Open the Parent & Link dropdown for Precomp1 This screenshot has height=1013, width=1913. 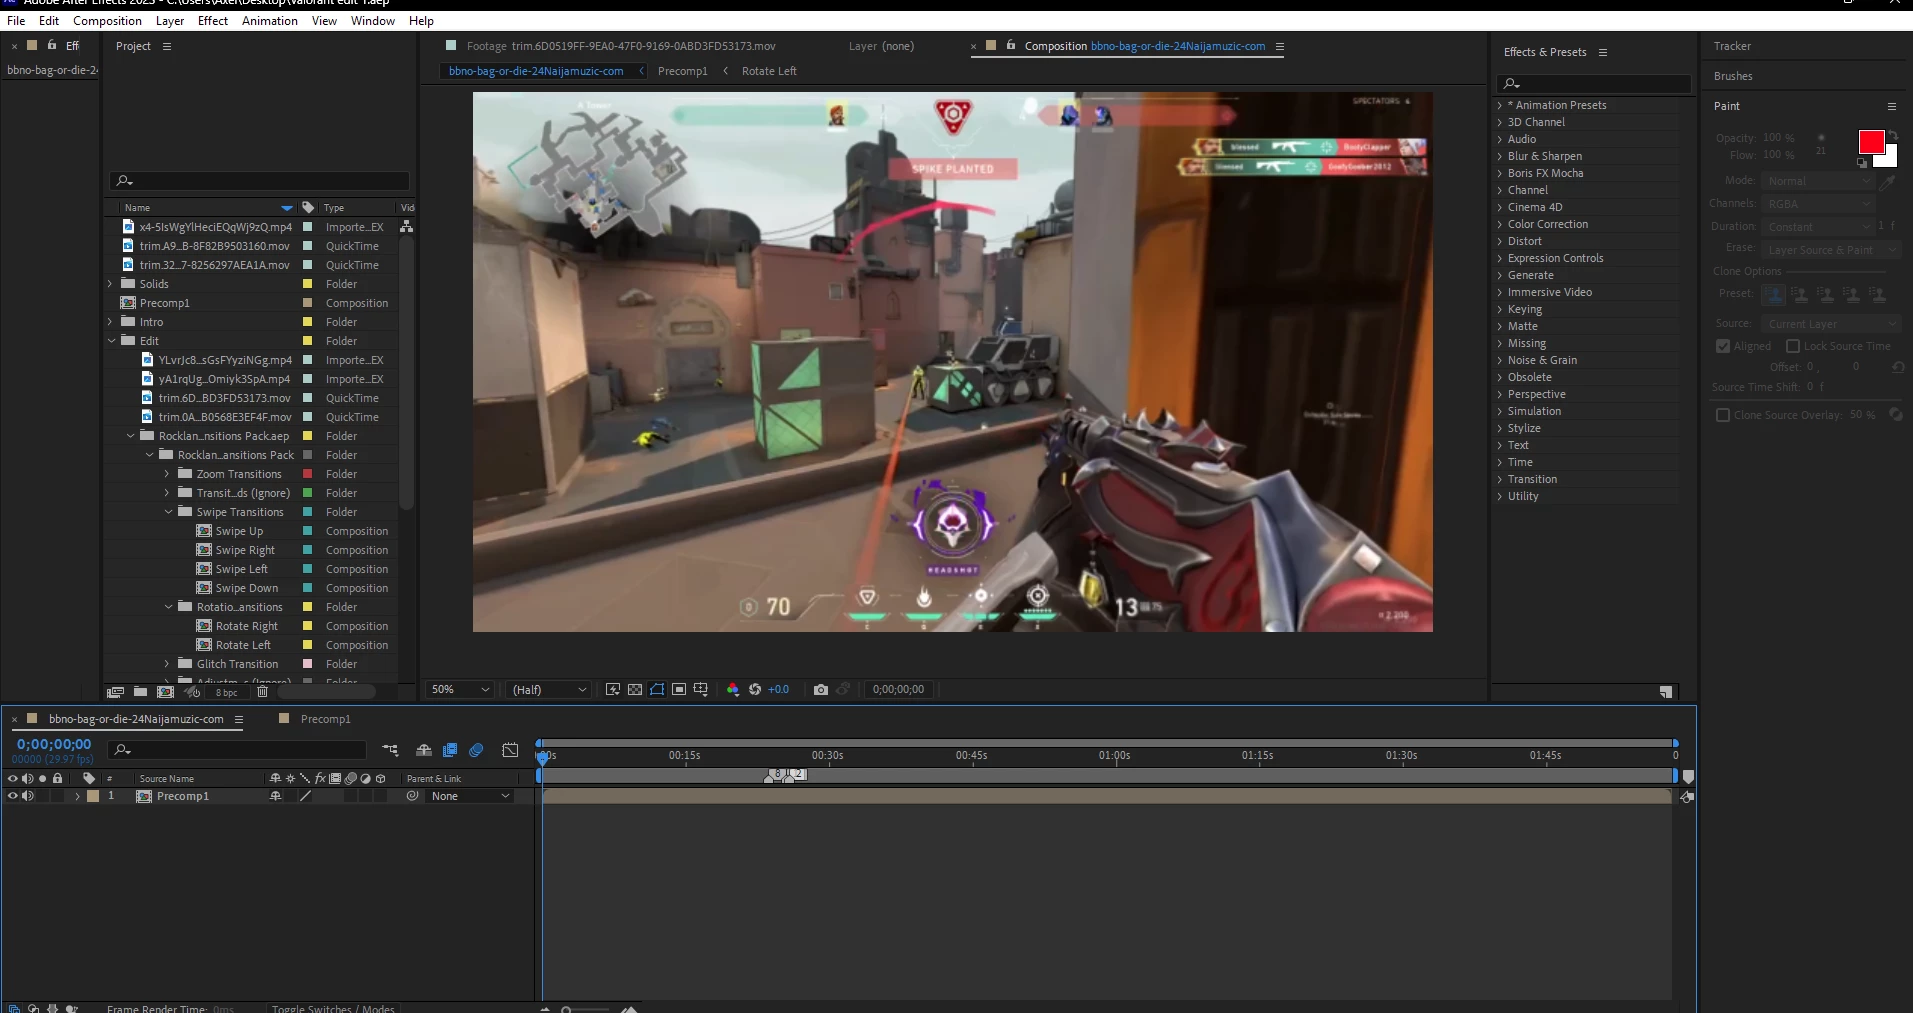[470, 796]
